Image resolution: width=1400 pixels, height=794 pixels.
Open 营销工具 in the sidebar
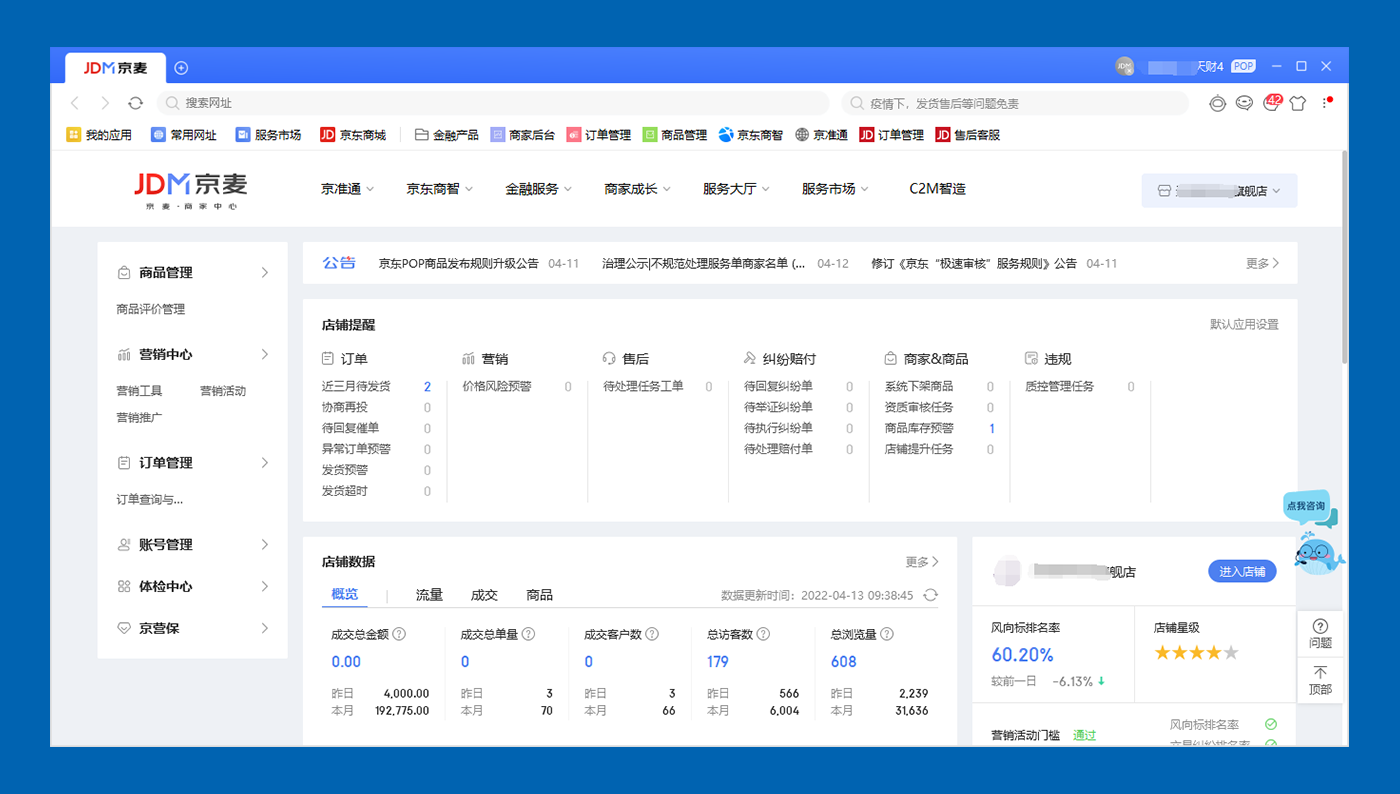point(139,391)
